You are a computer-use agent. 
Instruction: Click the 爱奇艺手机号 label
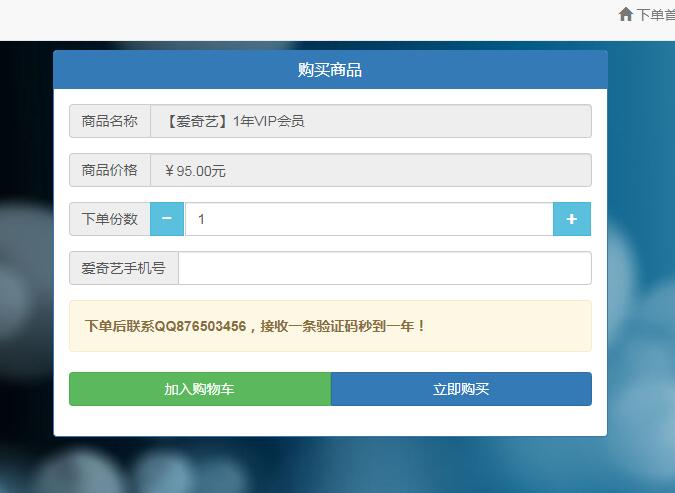click(124, 268)
